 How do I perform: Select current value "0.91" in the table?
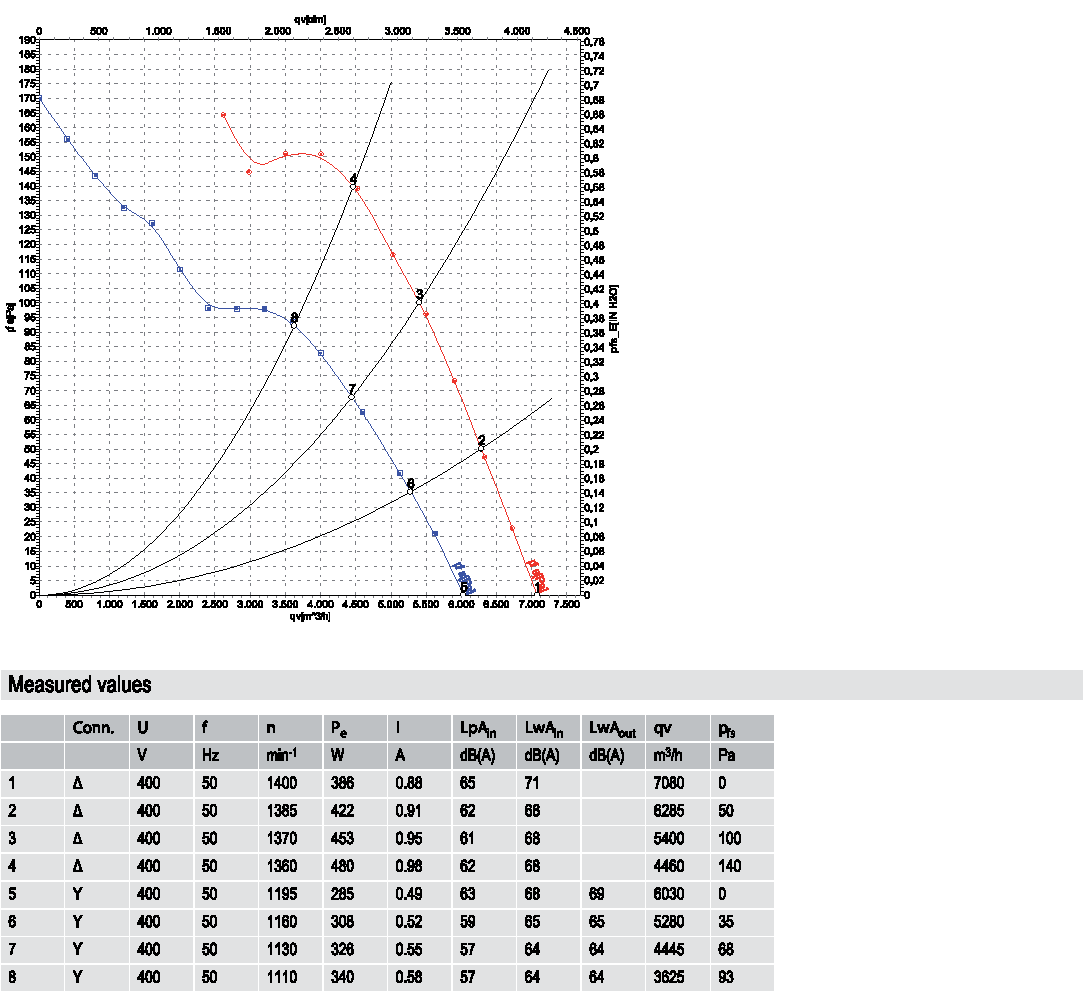pyautogui.click(x=409, y=810)
